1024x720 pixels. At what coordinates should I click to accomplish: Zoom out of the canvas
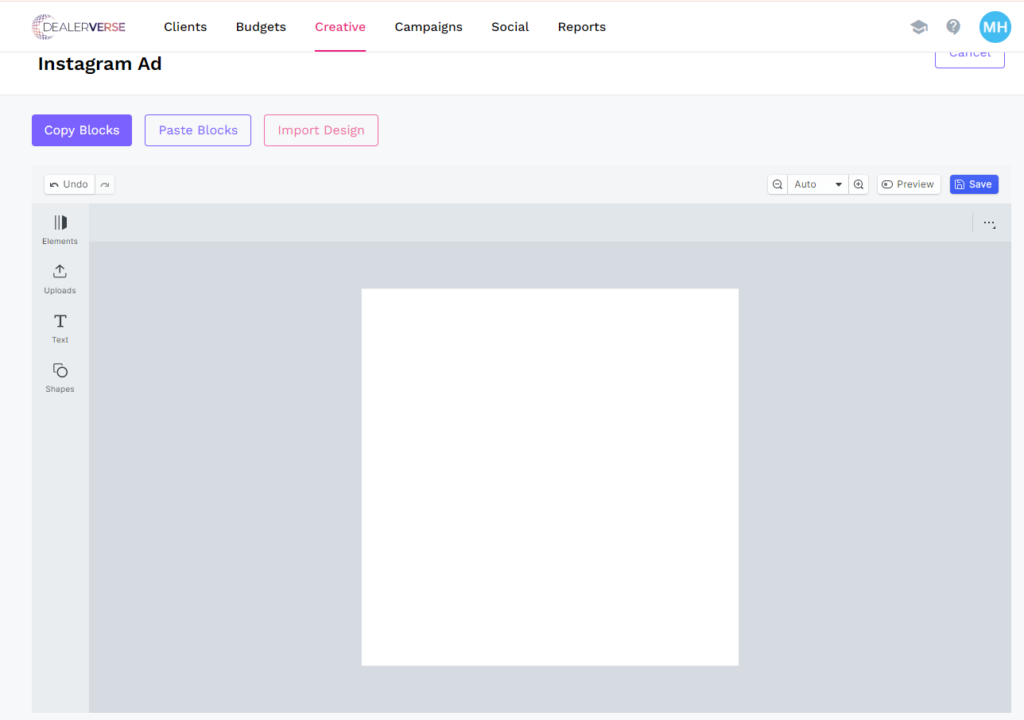pyautogui.click(x=777, y=184)
